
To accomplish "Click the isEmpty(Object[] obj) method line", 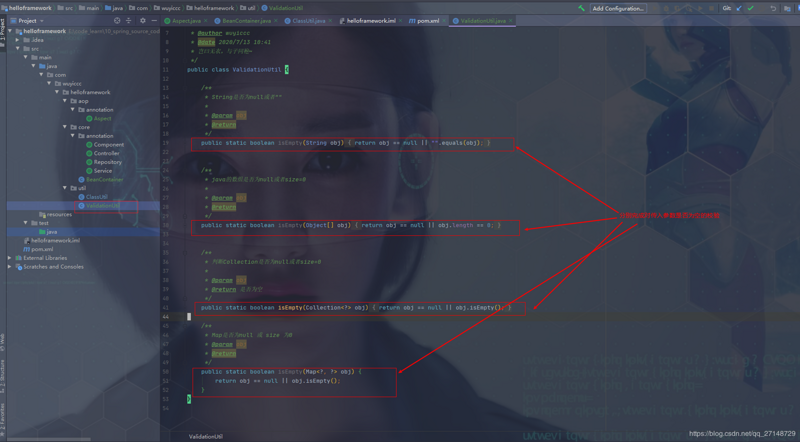I will (x=351, y=225).
